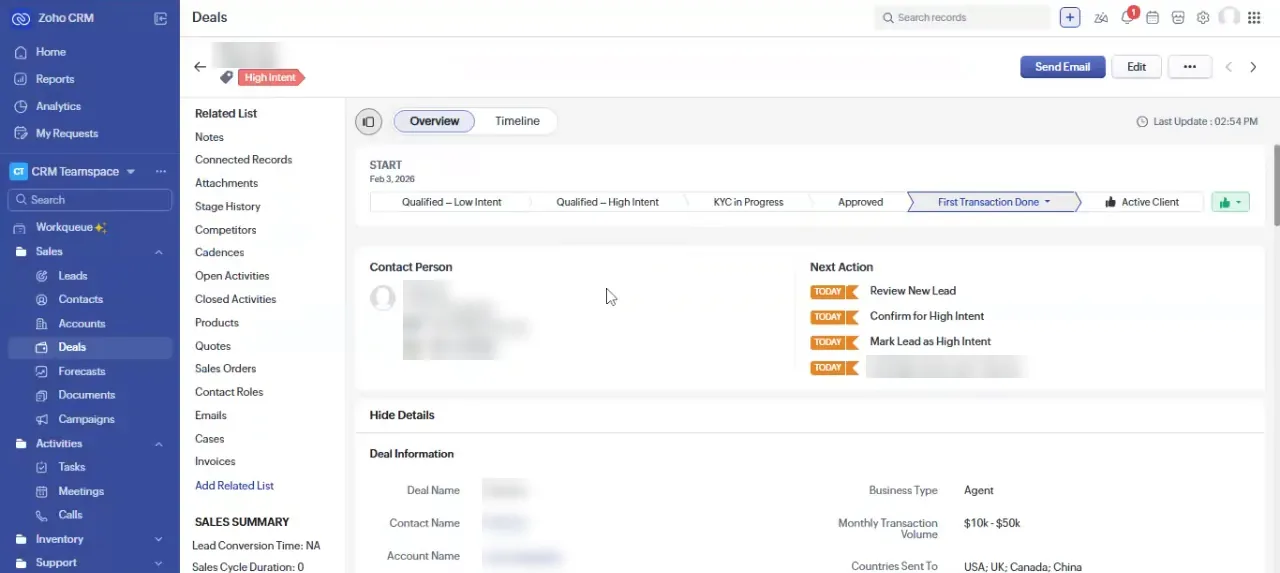Open the three-dots more actions menu
The width and height of the screenshot is (1280, 573).
pos(1189,67)
